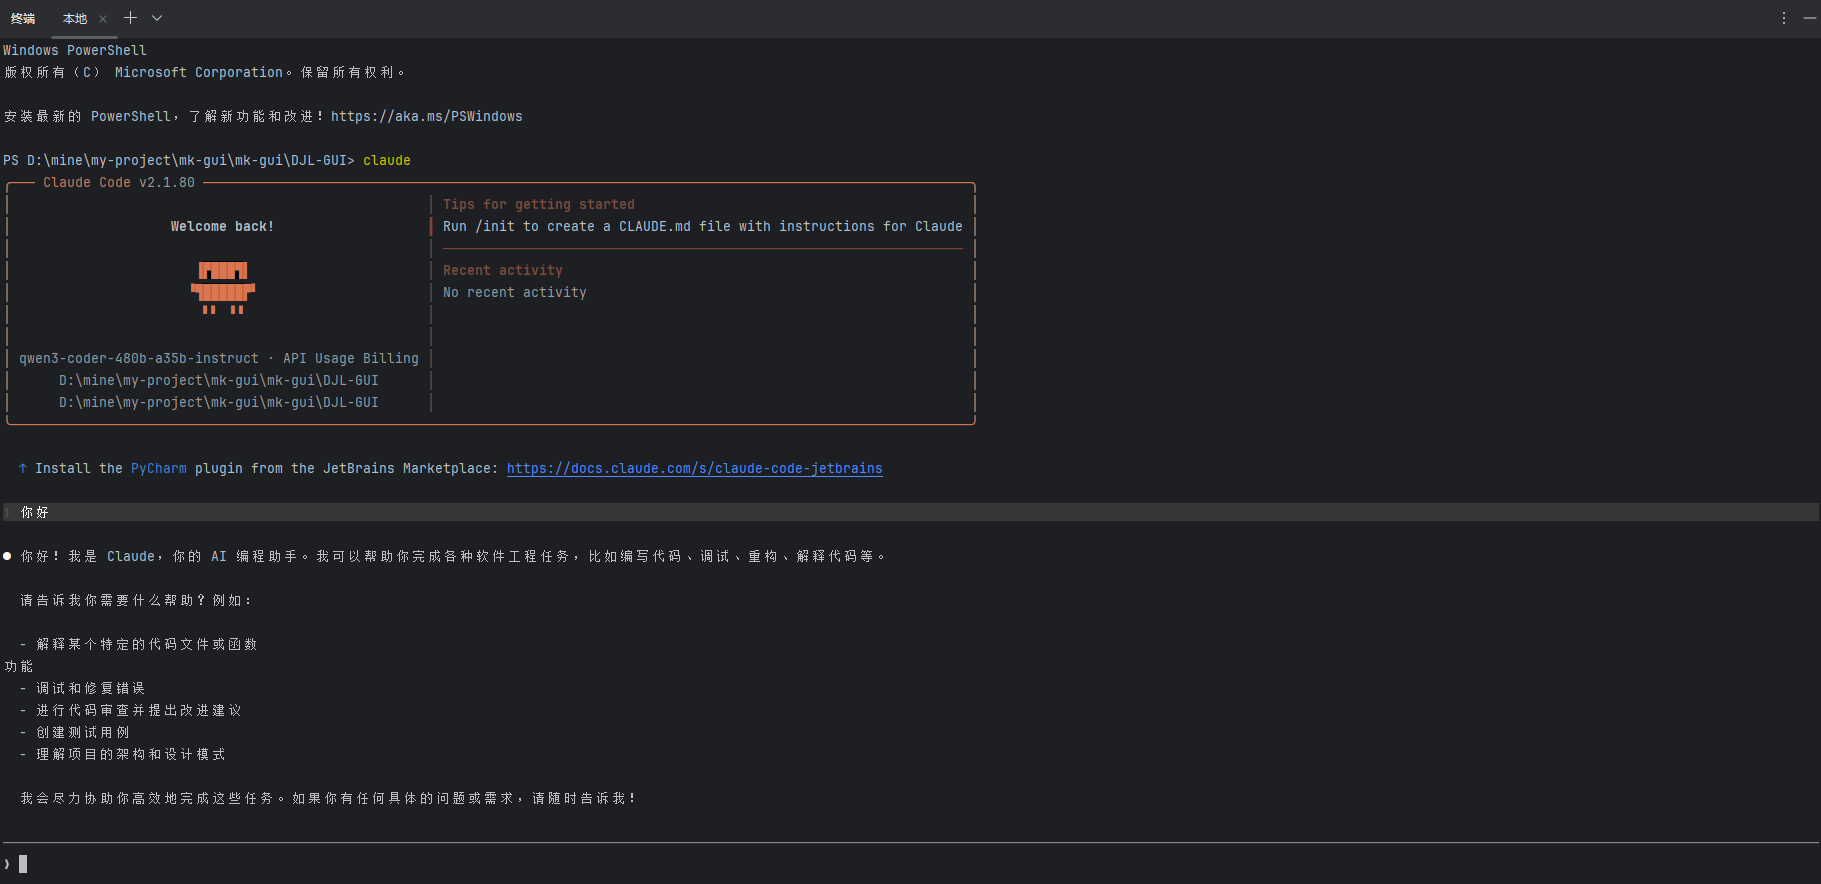Click the 你好 user message line
Image resolution: width=1821 pixels, height=884 pixels.
click(x=910, y=512)
